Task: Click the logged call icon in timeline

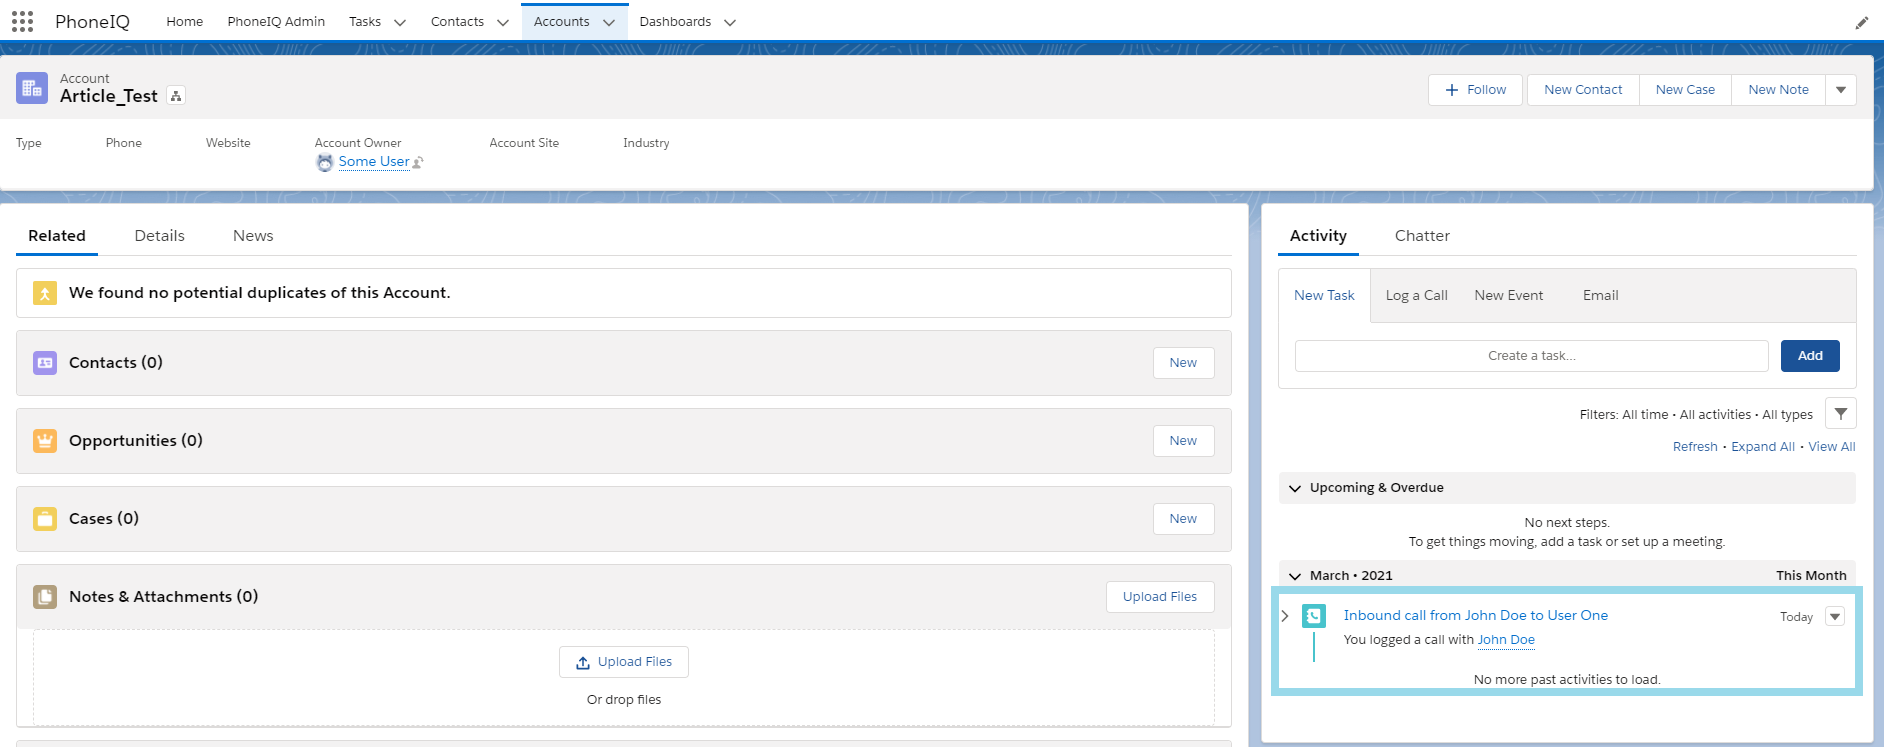Action: [1314, 616]
